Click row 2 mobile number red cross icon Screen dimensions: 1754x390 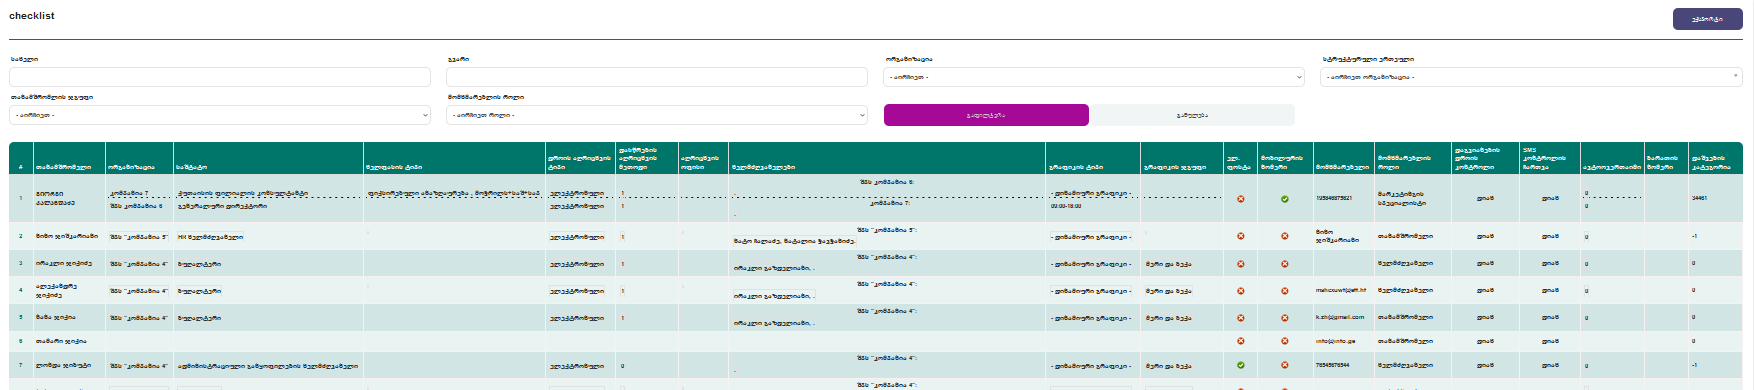click(x=1285, y=237)
